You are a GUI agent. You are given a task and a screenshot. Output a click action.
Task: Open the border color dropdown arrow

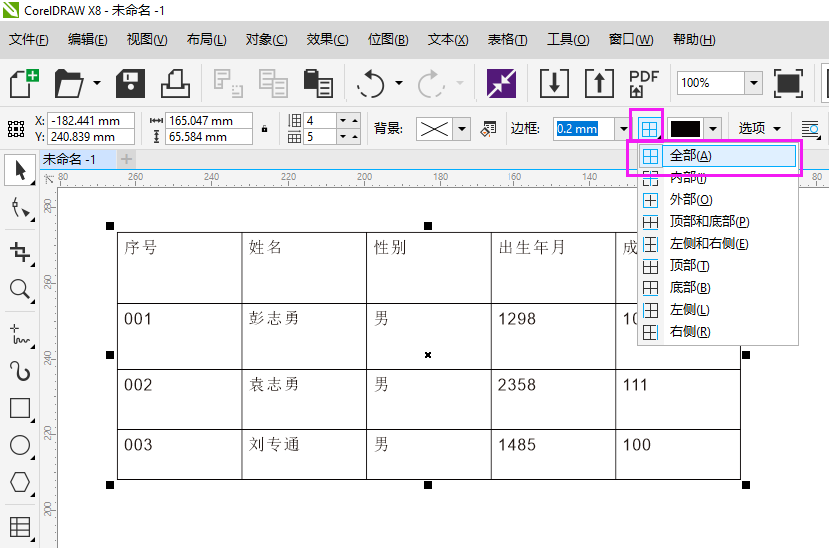coord(713,128)
